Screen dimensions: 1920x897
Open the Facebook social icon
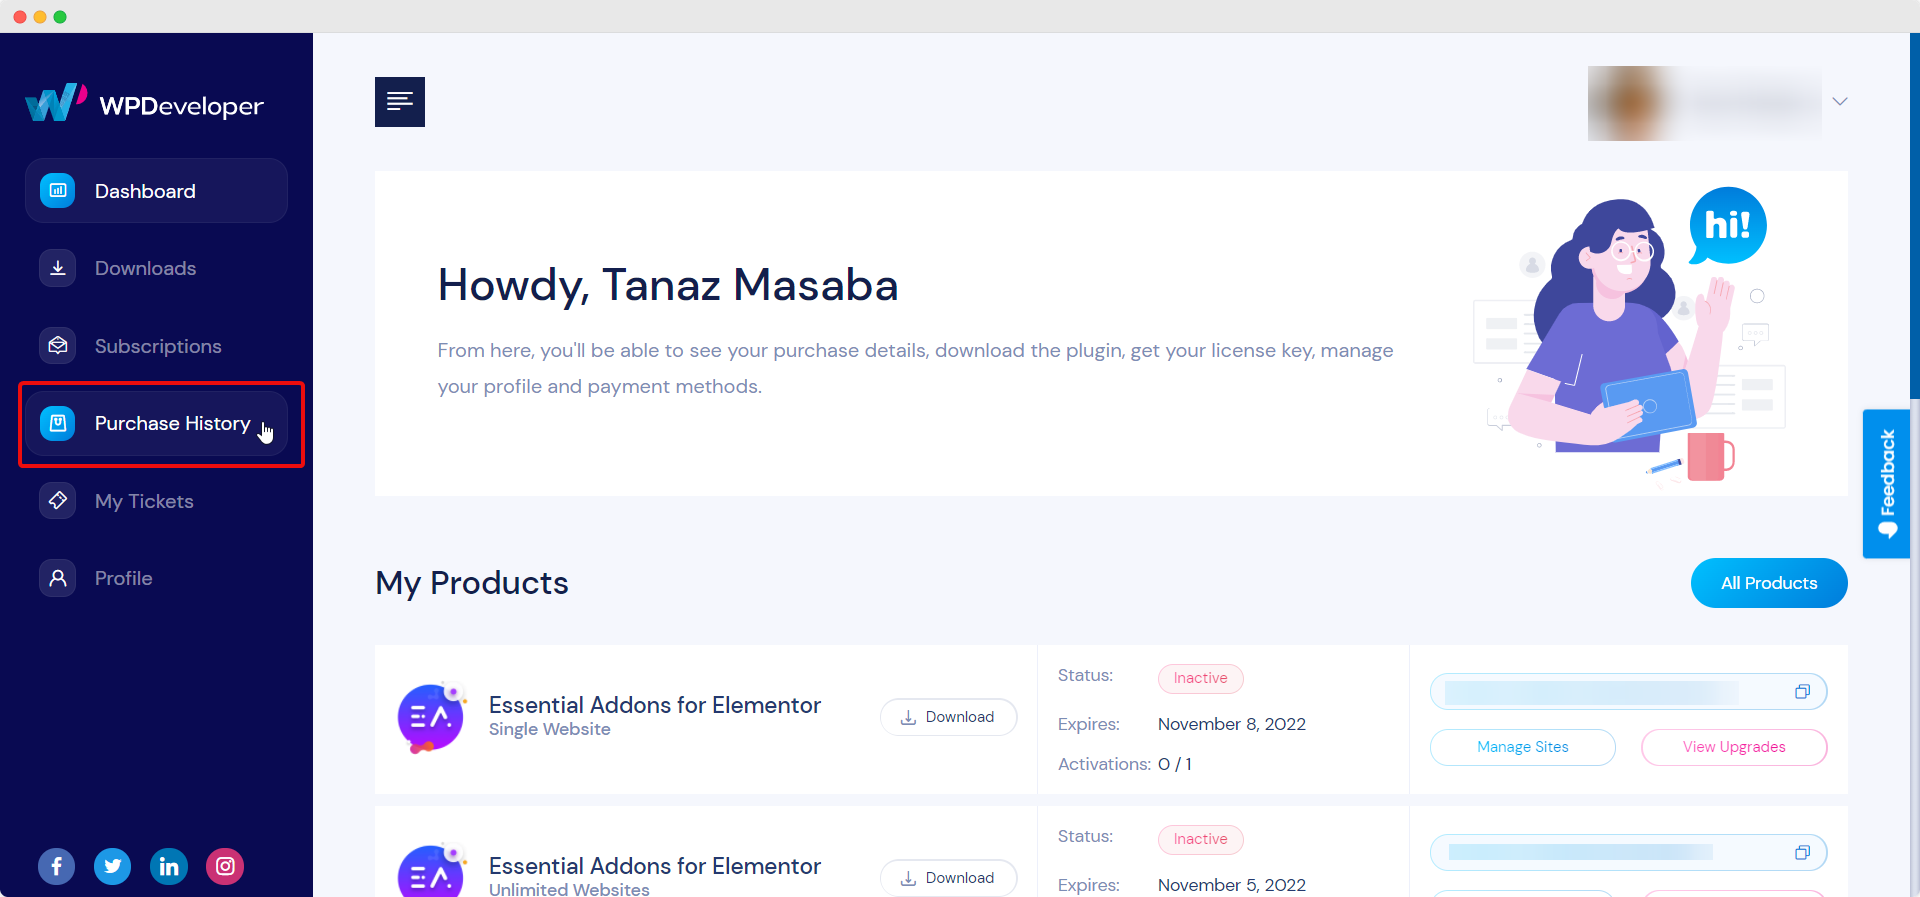coord(57,866)
